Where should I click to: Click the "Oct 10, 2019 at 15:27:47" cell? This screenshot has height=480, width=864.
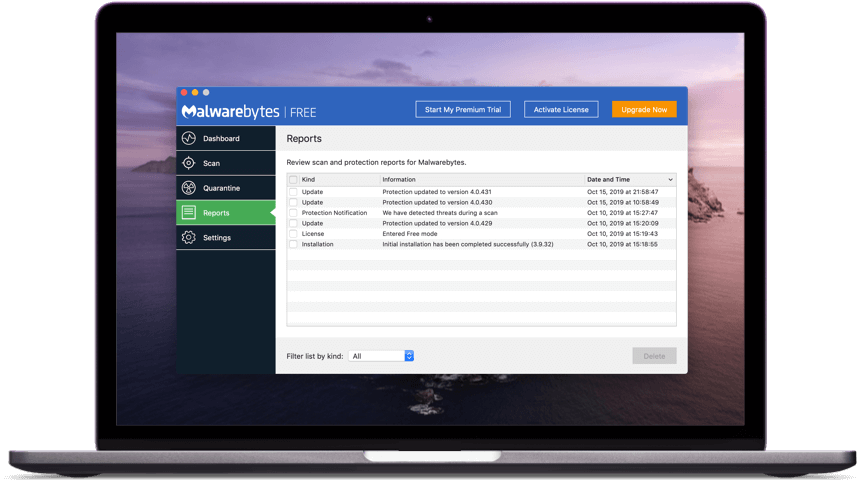pyautogui.click(x=622, y=213)
